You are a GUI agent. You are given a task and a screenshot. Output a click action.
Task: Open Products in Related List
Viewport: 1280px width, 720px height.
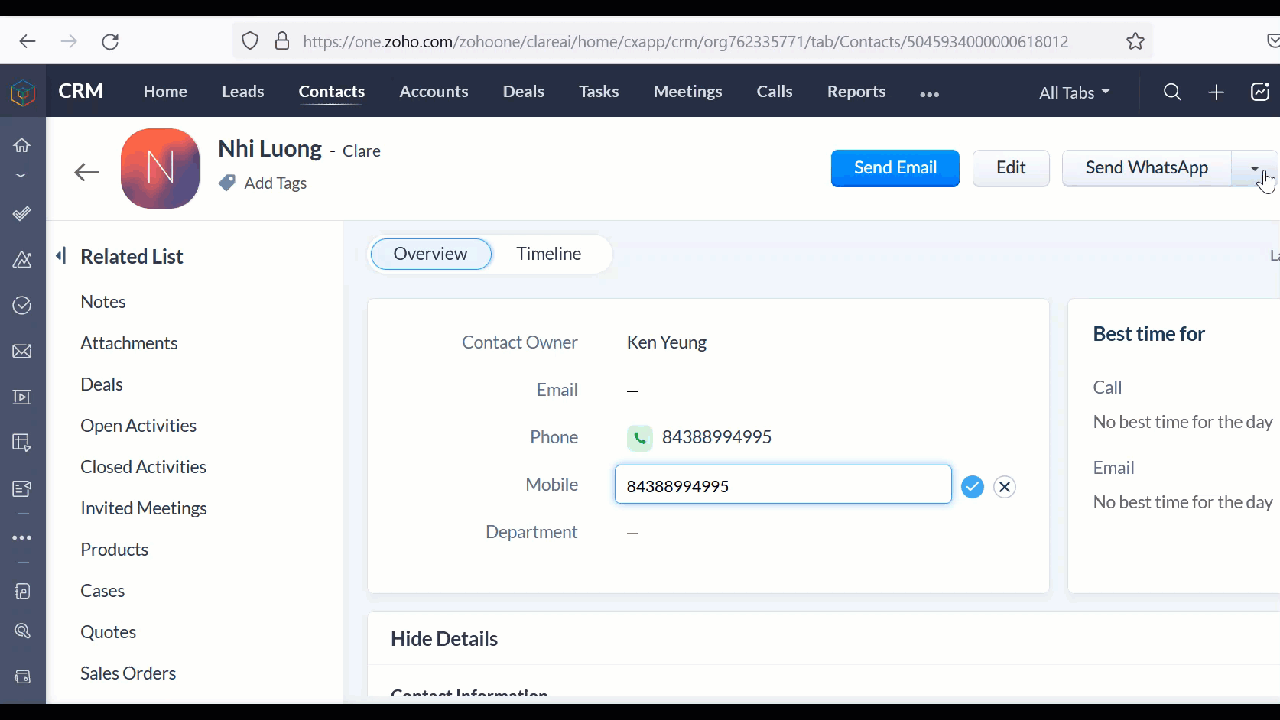[x=114, y=550]
